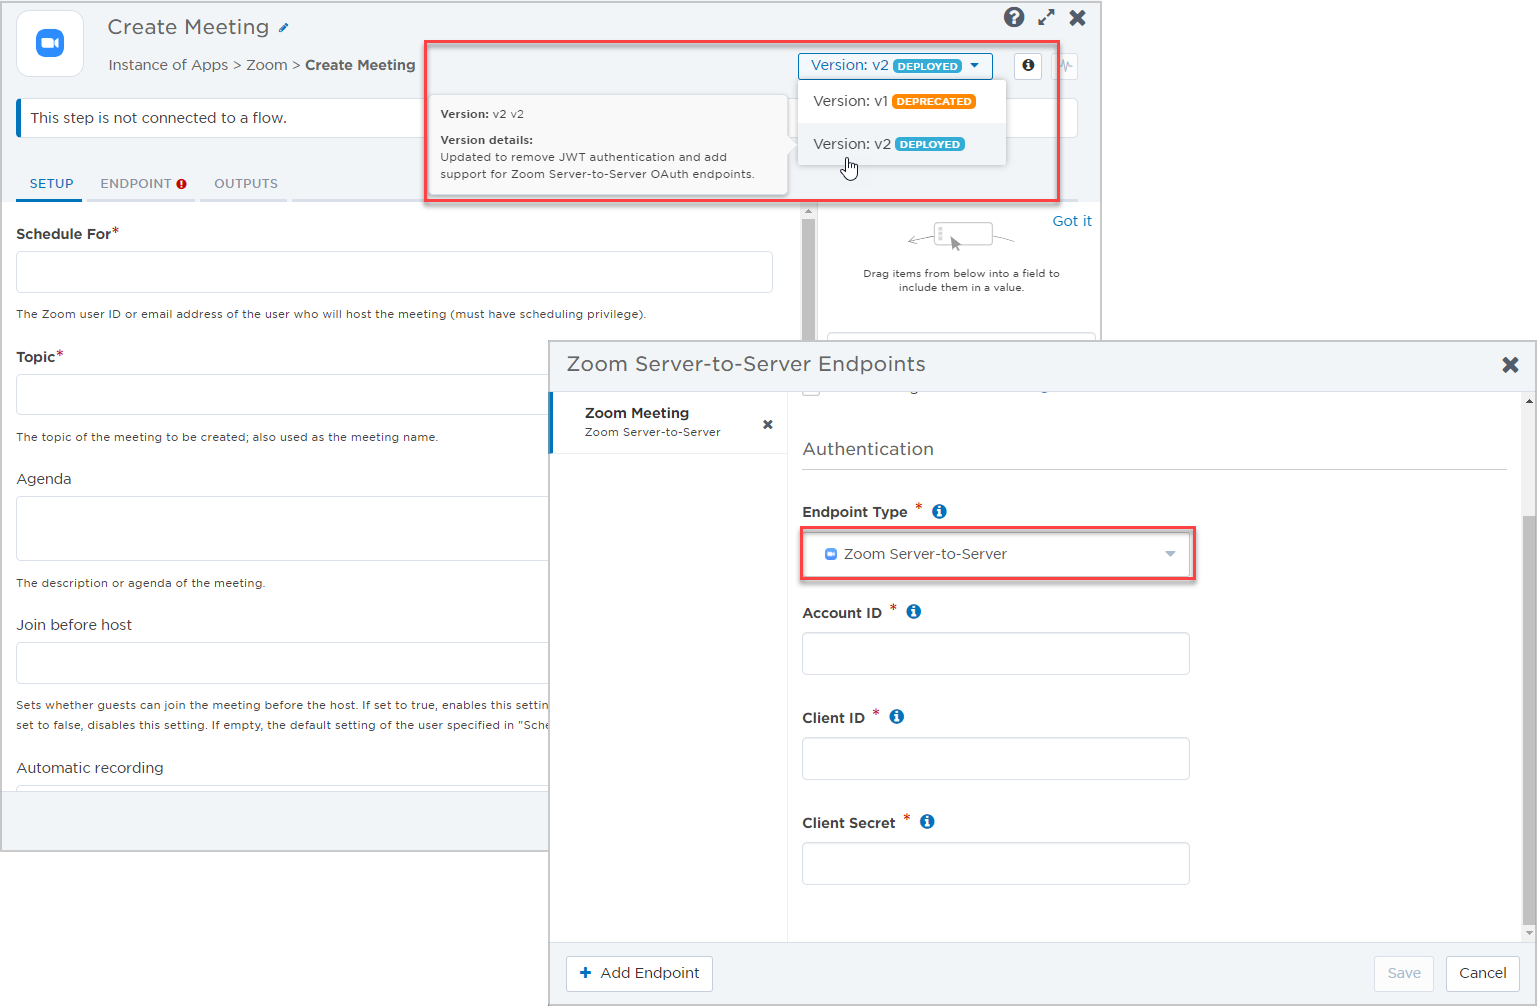
Task: Open the Version v2 Deployed dropdown
Action: click(x=895, y=66)
